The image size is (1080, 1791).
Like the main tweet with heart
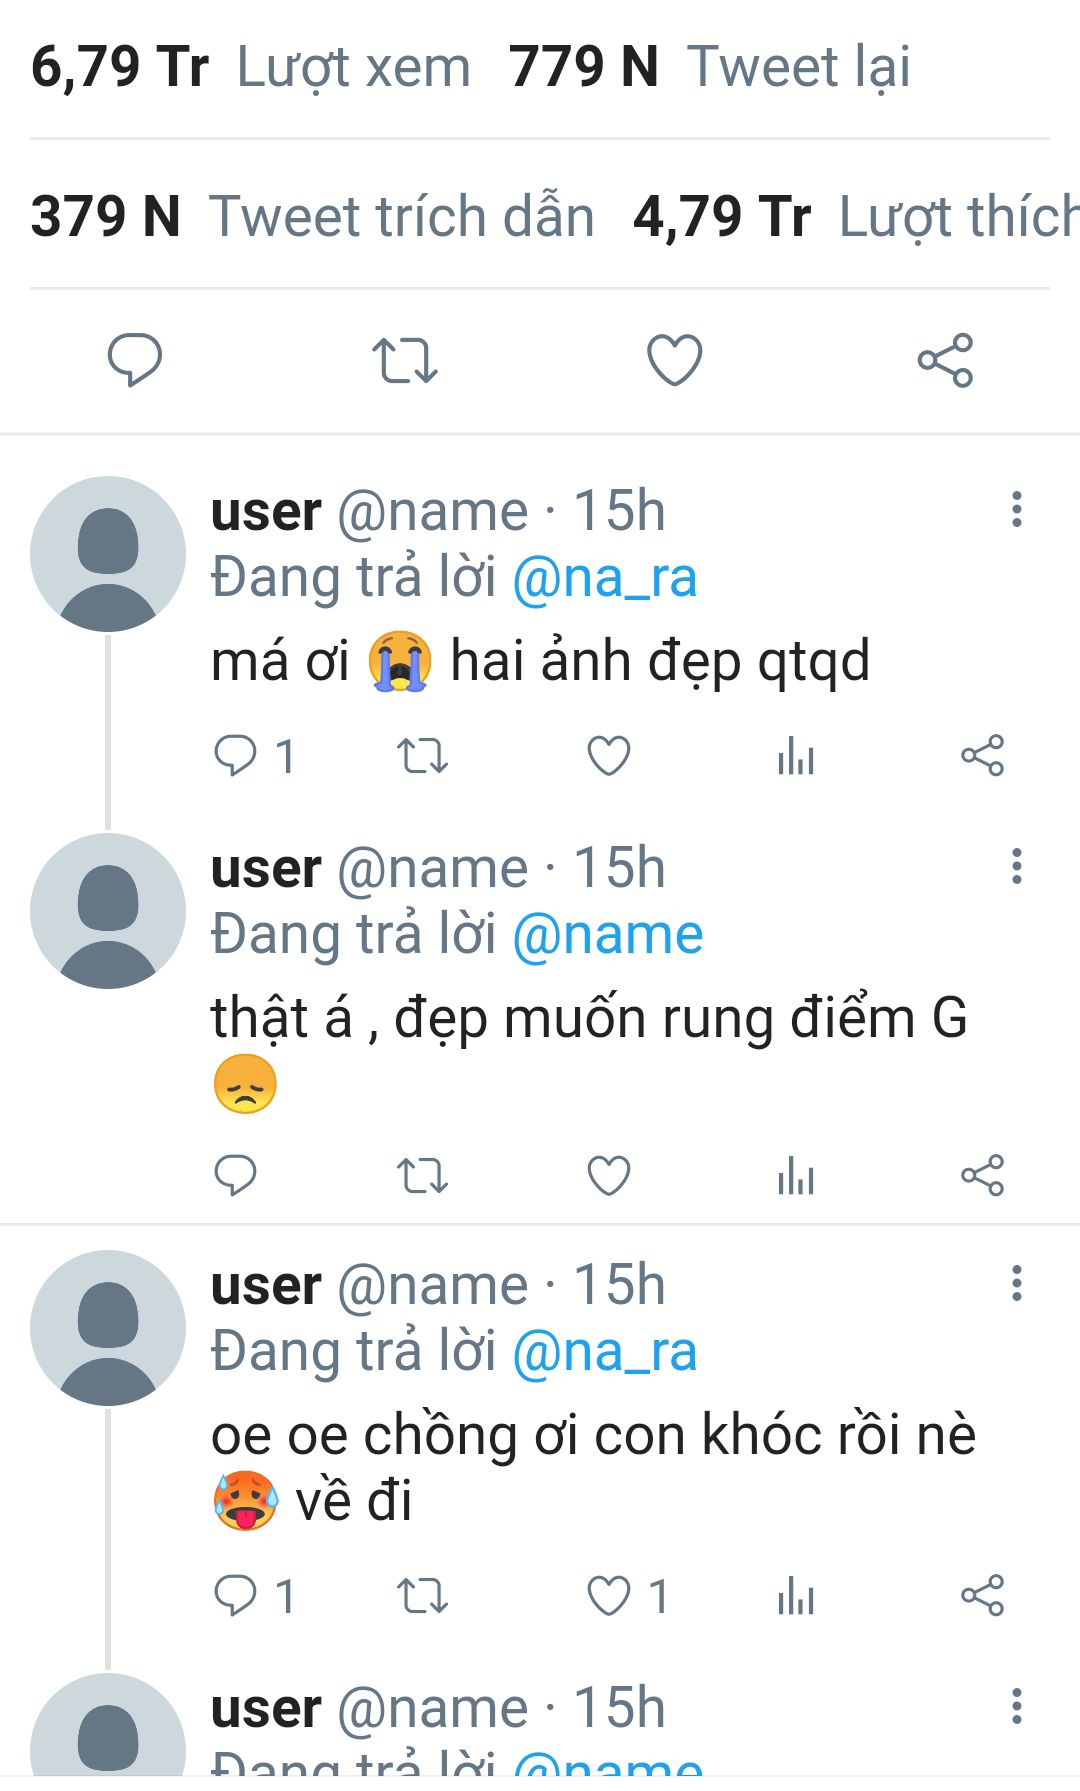(x=675, y=360)
